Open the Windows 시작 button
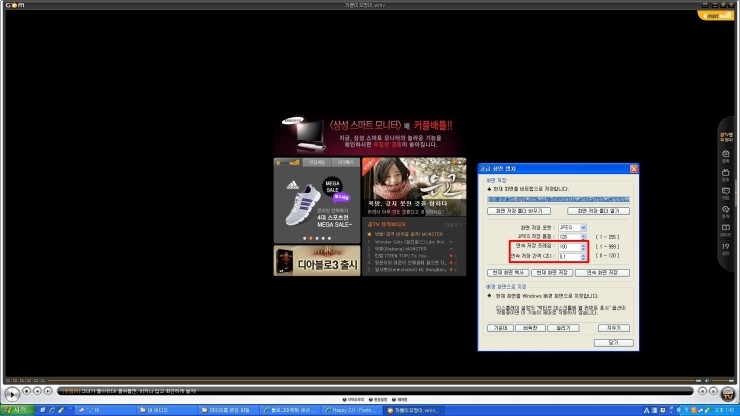Image resolution: width=740 pixels, height=416 pixels. point(17,410)
